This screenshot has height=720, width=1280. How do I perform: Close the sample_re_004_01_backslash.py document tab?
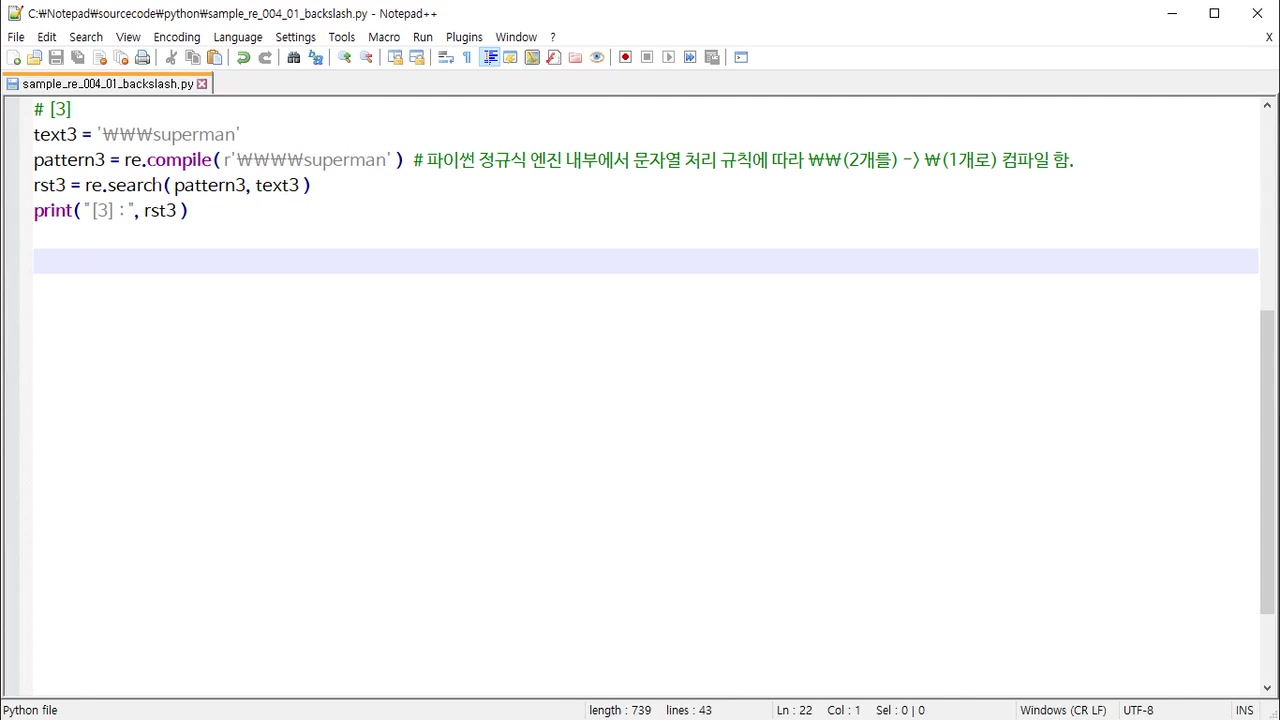point(202,83)
